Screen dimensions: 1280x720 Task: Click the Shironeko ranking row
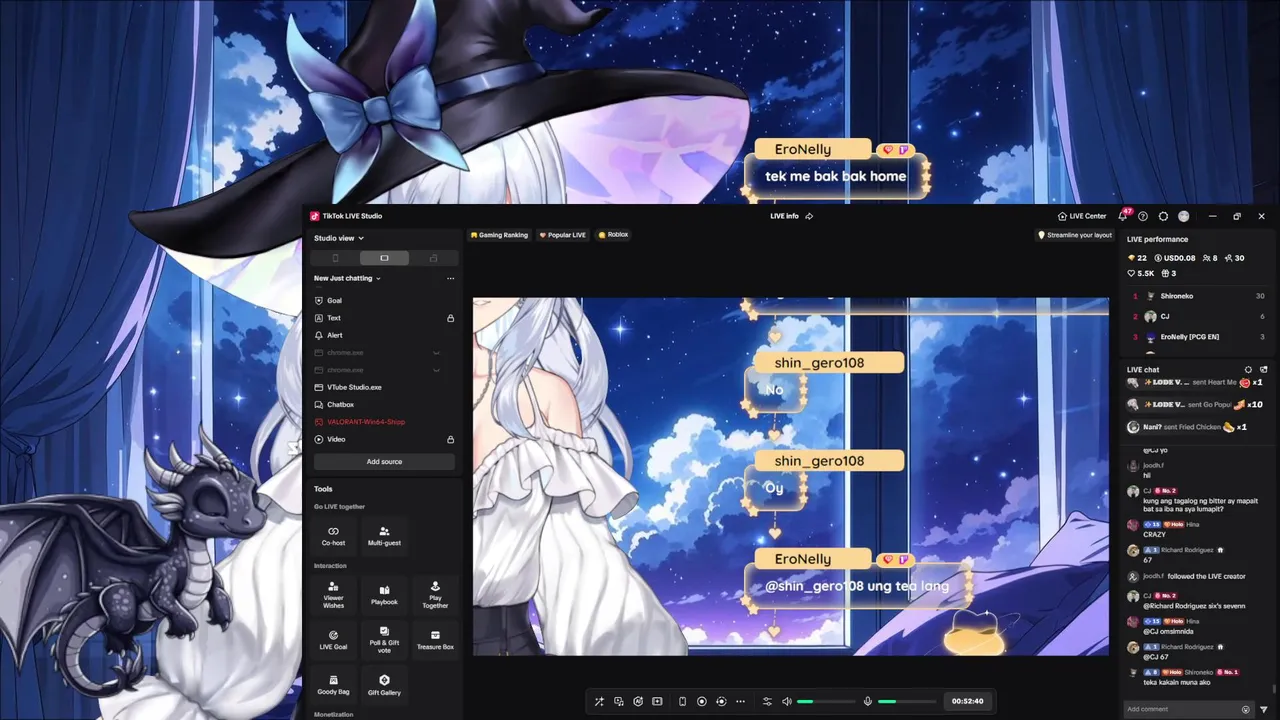[x=1199, y=296]
